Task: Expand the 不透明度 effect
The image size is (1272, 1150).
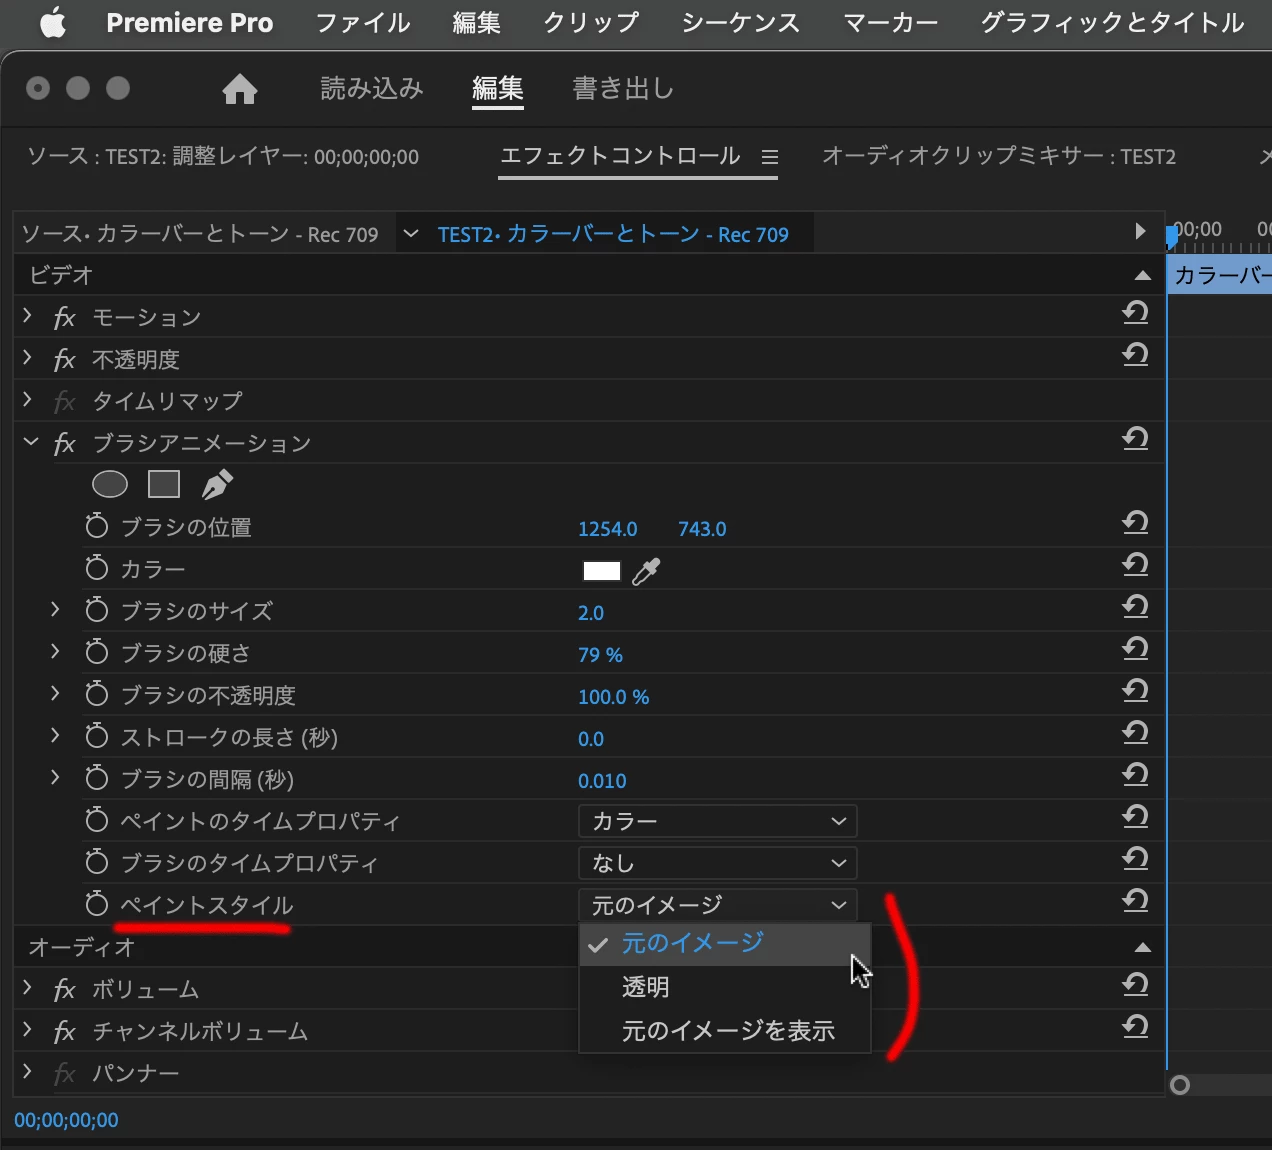Action: 28,357
